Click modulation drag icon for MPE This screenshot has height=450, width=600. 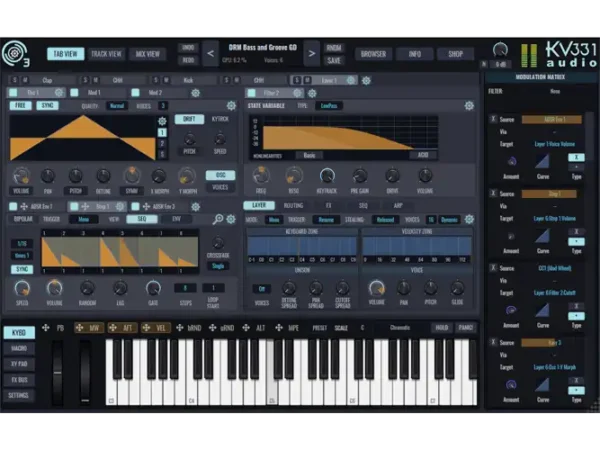coord(279,328)
